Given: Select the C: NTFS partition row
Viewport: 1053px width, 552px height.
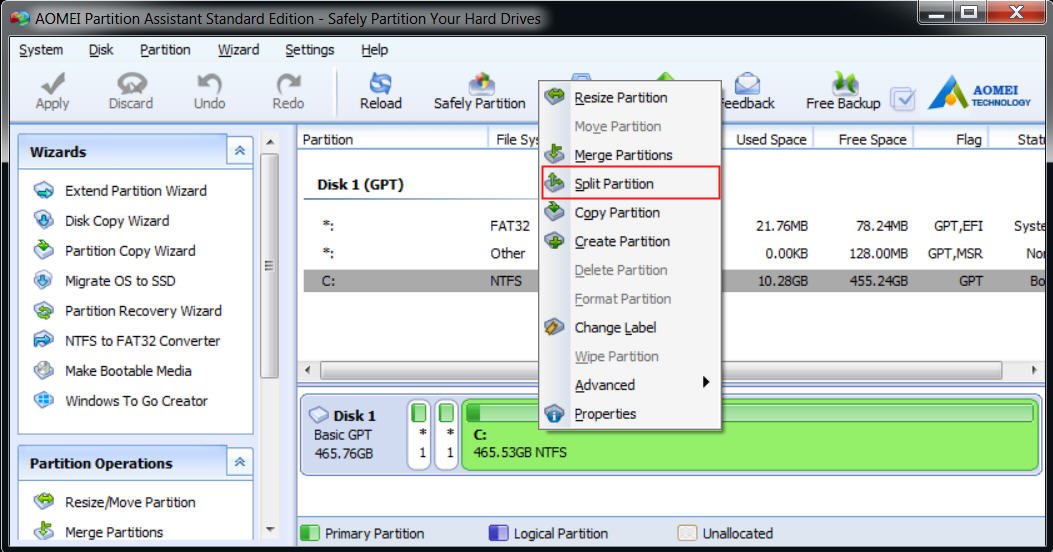Looking at the screenshot, I should coord(674,281).
